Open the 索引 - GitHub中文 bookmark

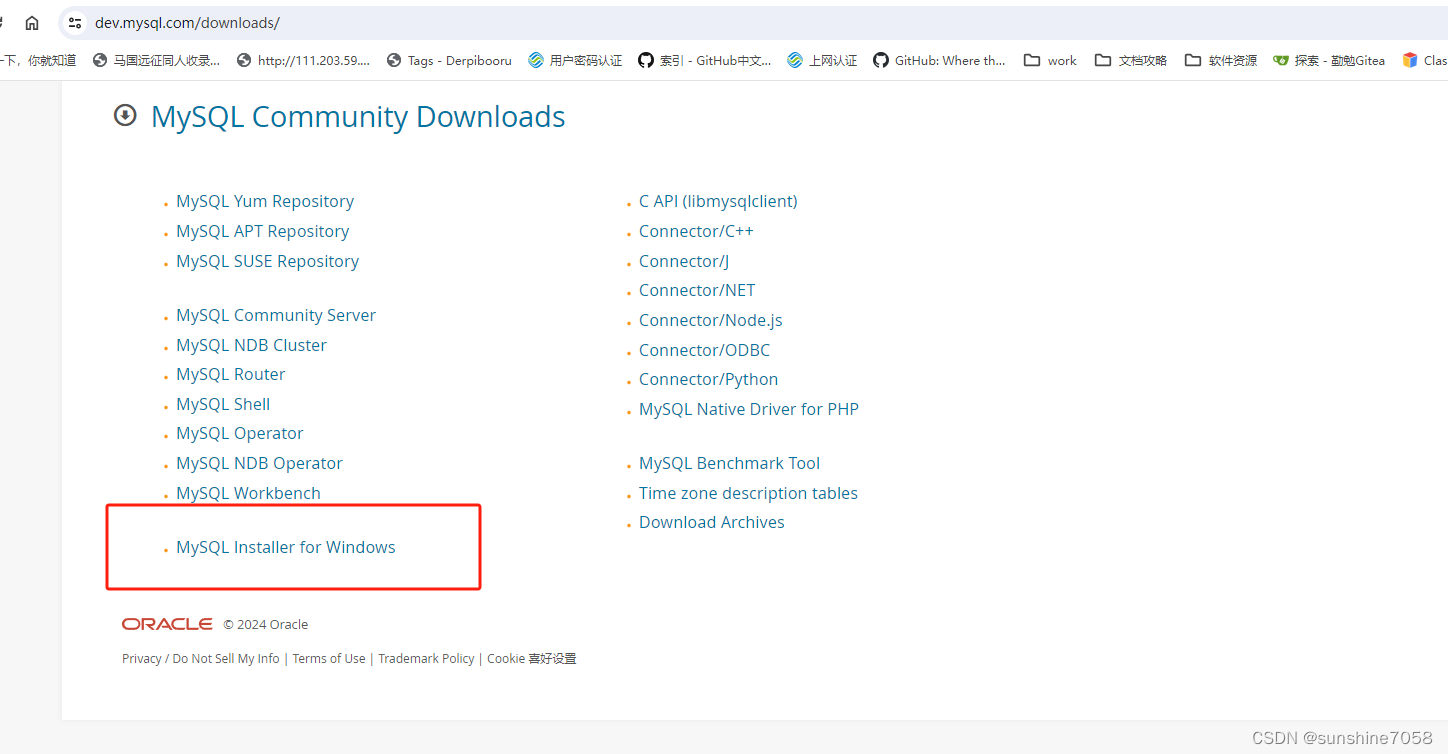[705, 60]
